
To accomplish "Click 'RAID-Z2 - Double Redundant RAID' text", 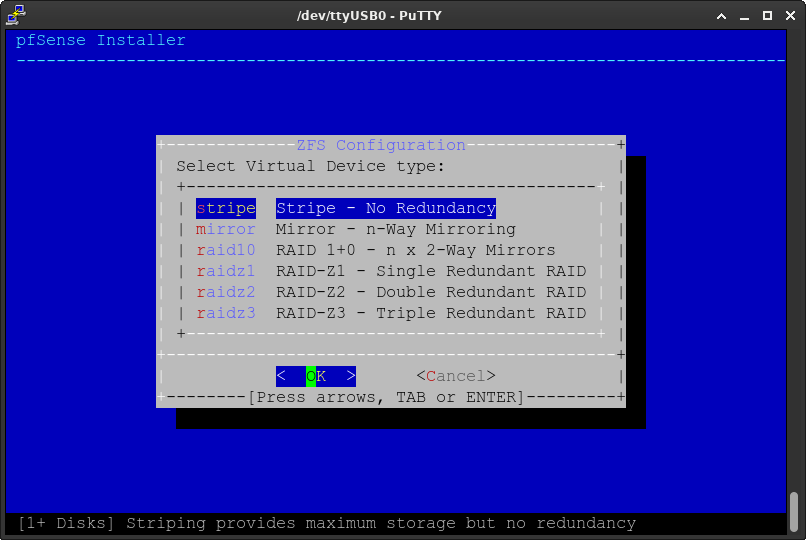I will click(431, 292).
